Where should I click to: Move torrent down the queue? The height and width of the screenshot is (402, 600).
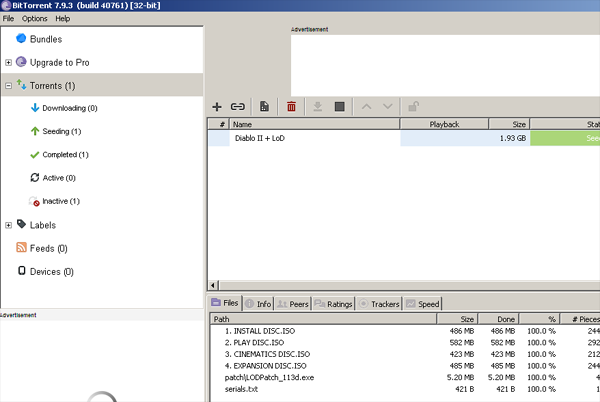388,106
